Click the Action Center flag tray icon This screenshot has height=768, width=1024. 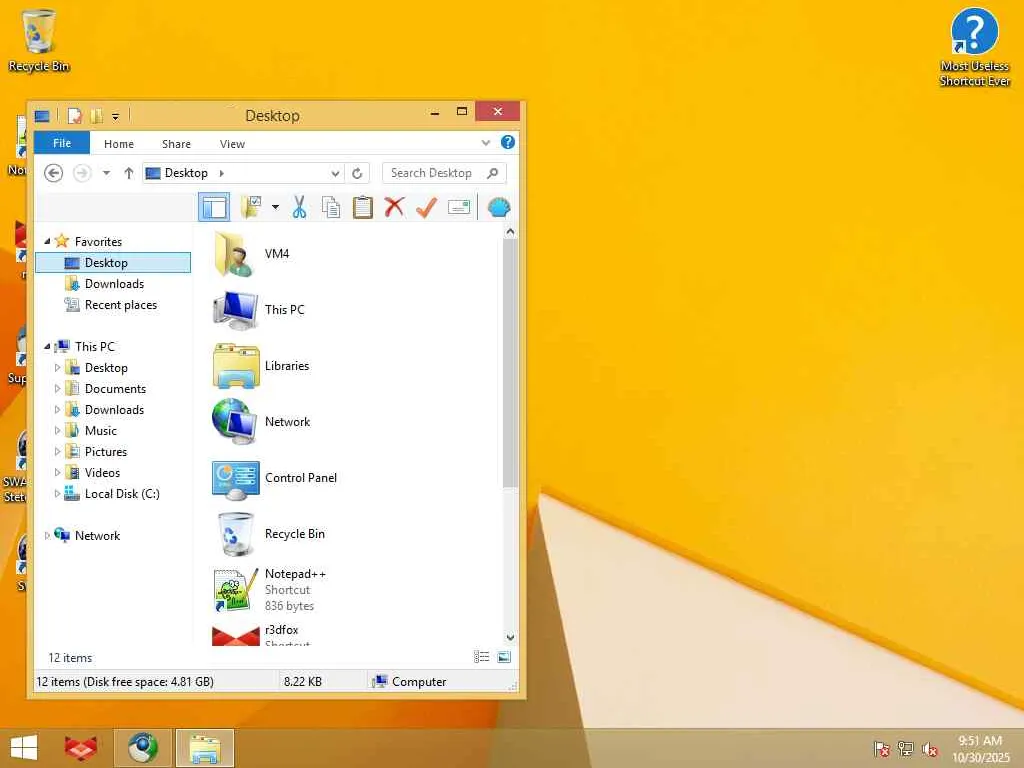tap(882, 749)
